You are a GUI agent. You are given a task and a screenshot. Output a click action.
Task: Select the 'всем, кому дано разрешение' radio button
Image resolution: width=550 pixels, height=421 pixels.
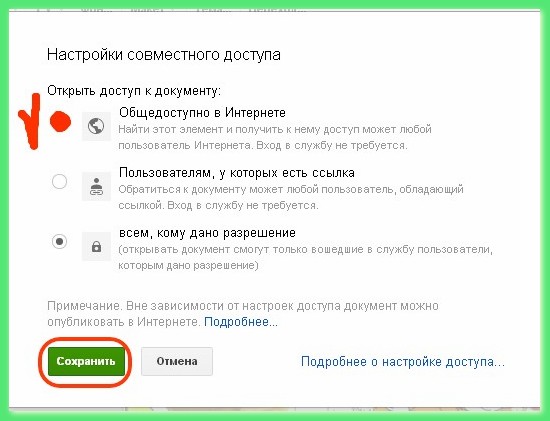(x=59, y=241)
